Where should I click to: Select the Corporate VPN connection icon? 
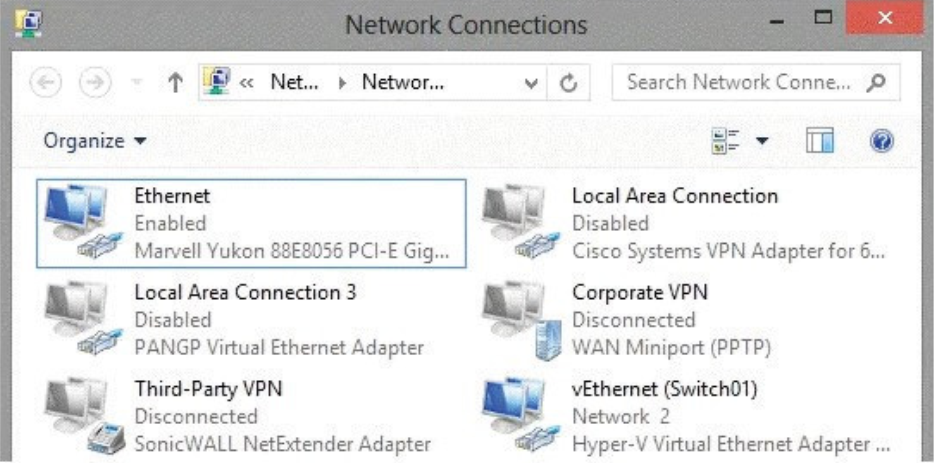coord(522,321)
